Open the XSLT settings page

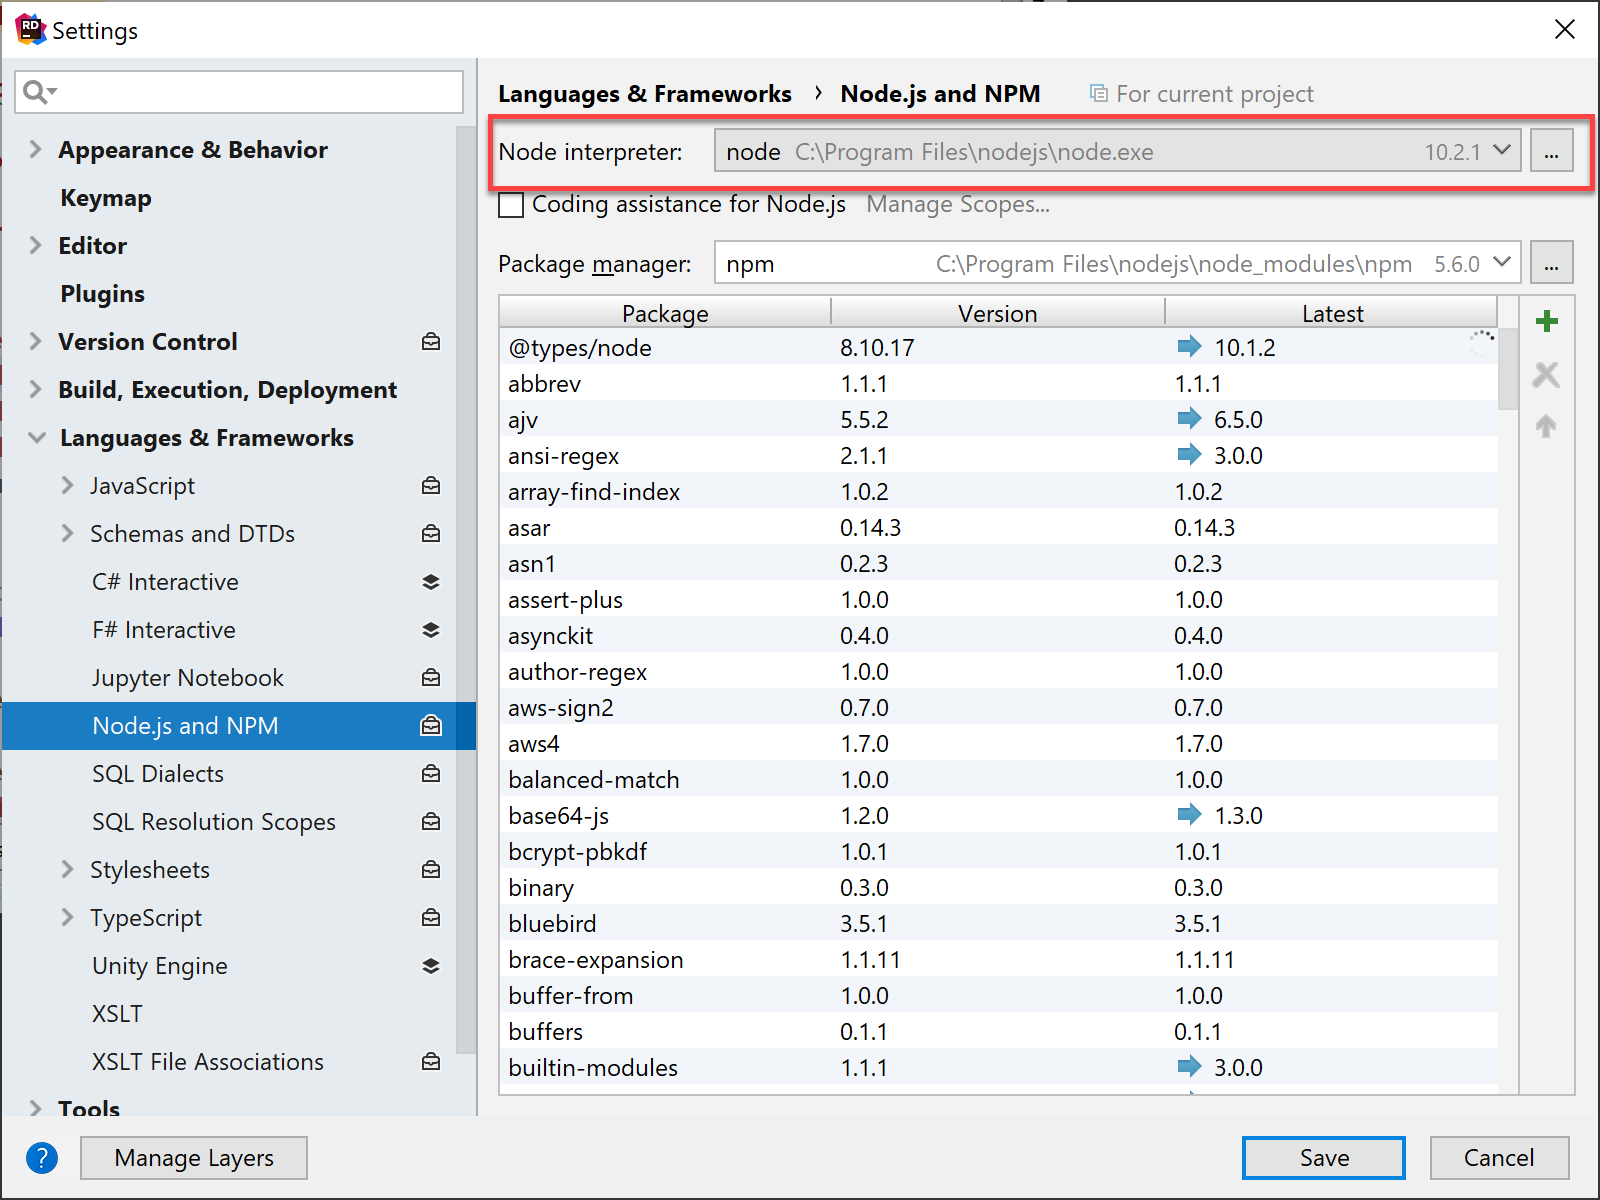click(x=117, y=1014)
